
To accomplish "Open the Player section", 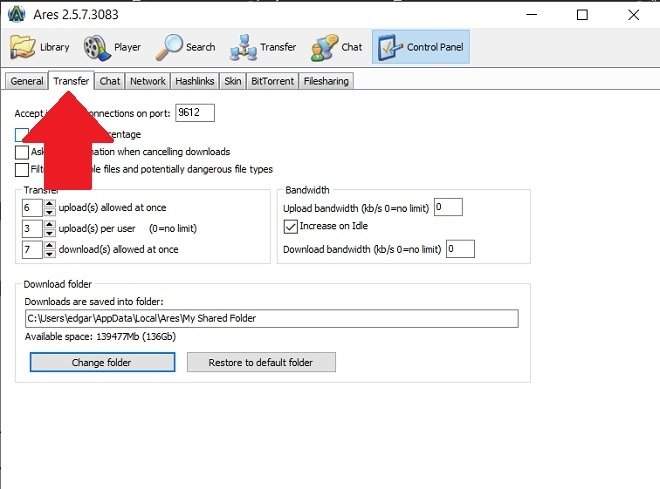I will [112, 47].
